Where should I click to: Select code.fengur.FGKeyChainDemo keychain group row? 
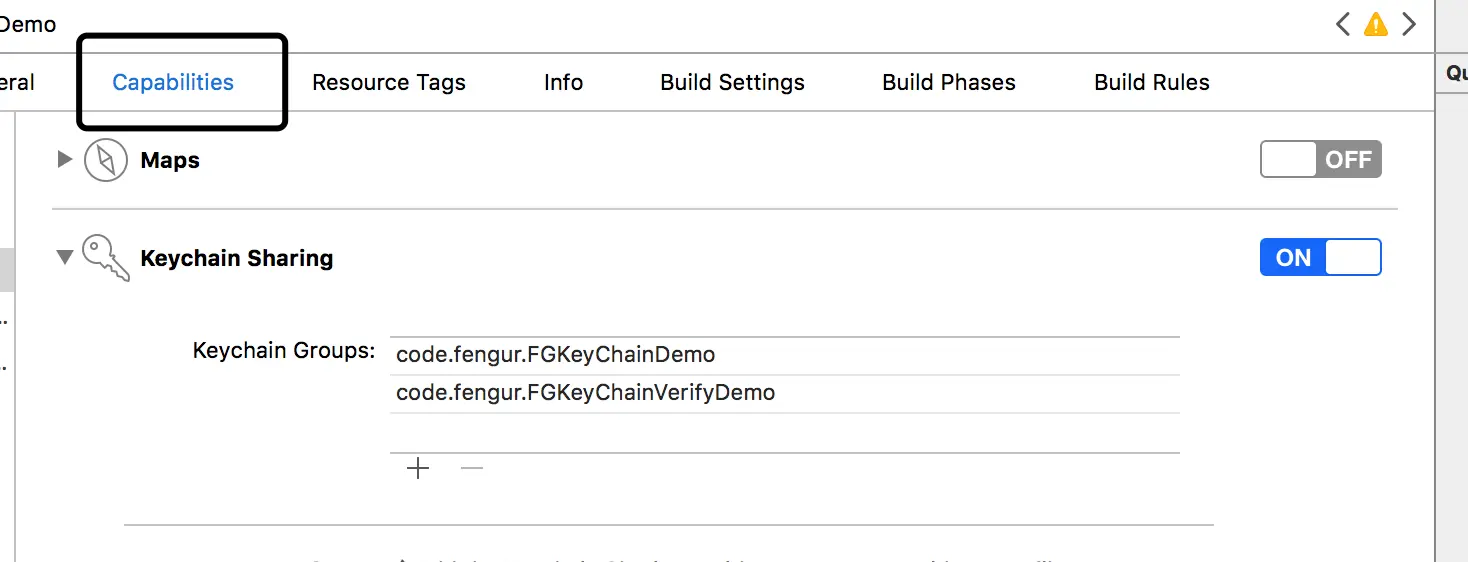pos(785,355)
